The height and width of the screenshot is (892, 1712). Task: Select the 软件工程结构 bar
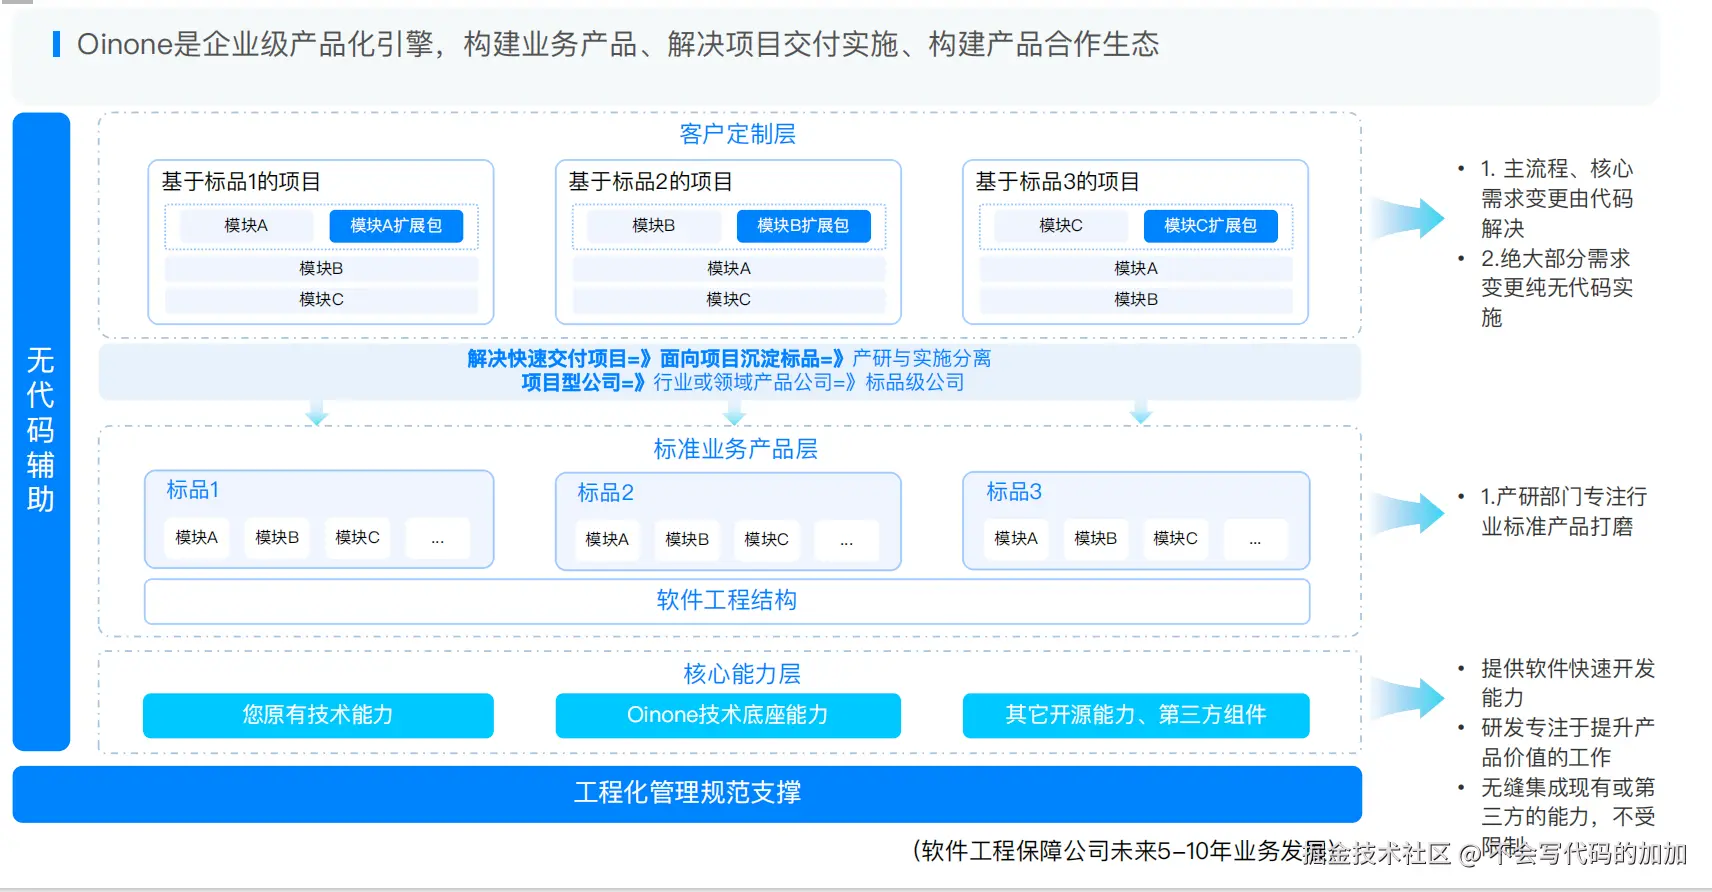pyautogui.click(x=727, y=601)
